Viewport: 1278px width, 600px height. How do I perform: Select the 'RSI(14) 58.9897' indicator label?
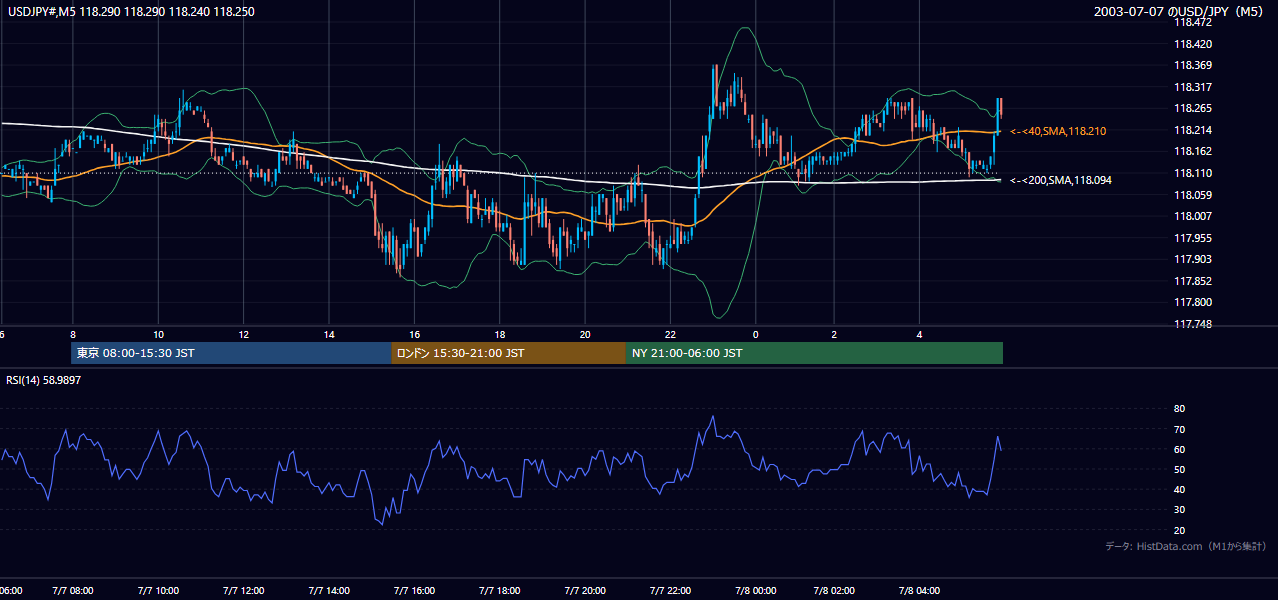coord(43,380)
